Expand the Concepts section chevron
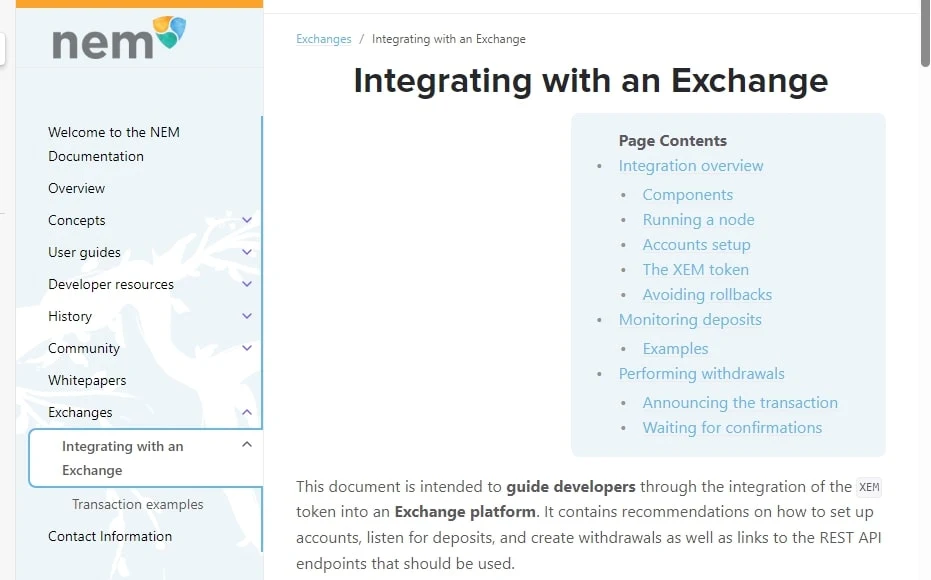Viewport: 931px width, 580px height. [x=247, y=220]
